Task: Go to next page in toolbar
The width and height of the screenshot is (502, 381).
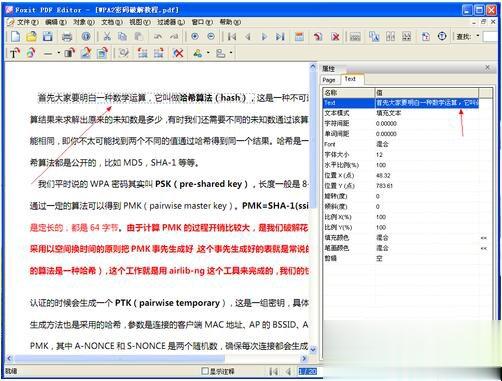Action: point(264,36)
